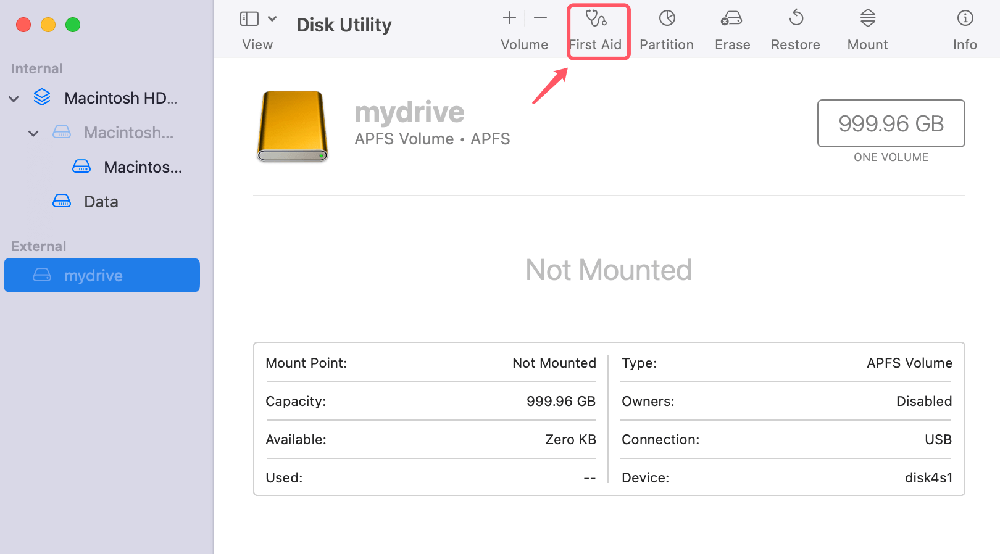Select the Restore icon

pyautogui.click(x=796, y=19)
